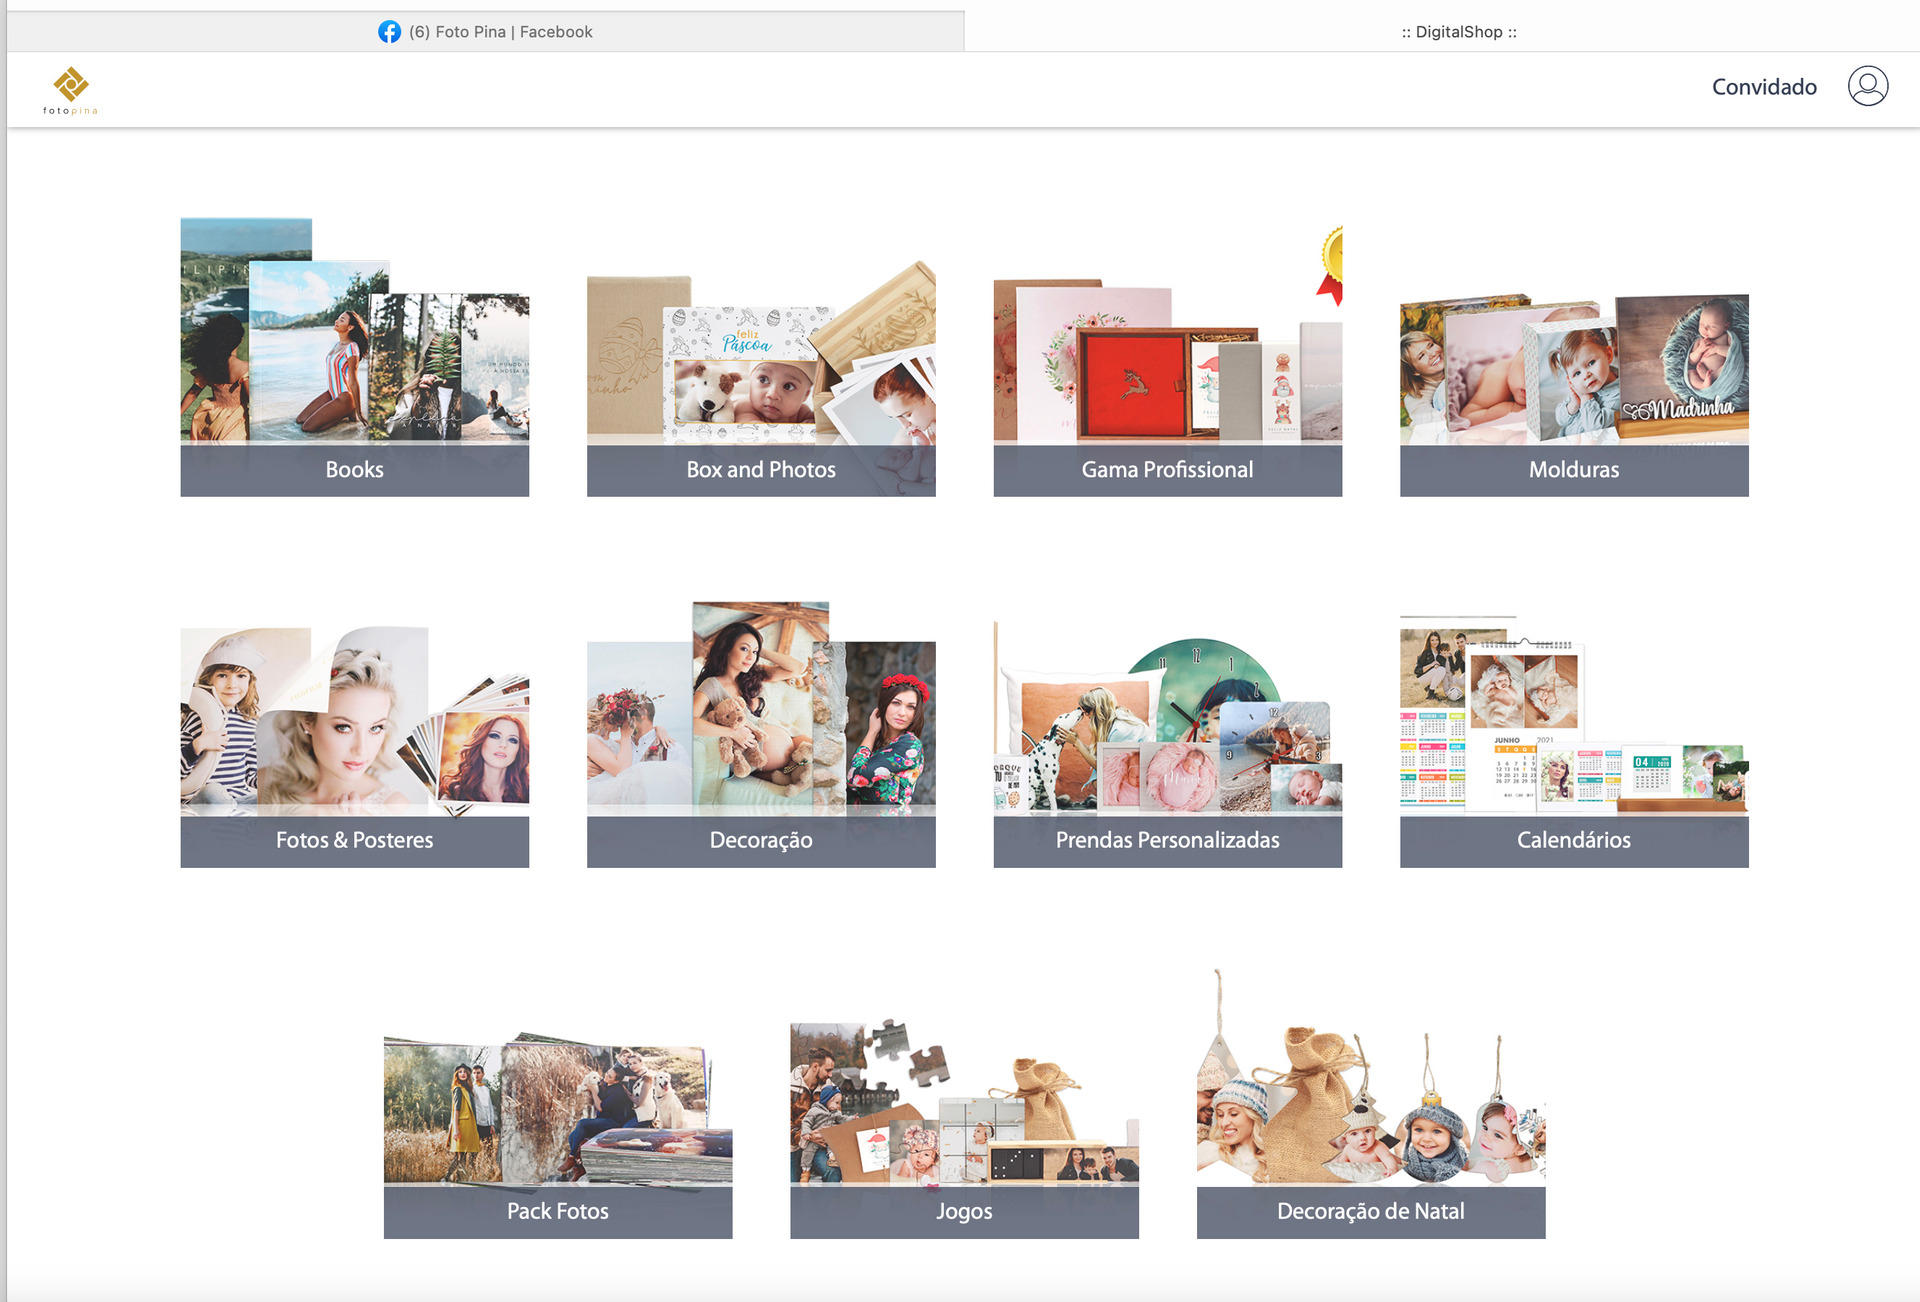Viewport: 1920px width, 1302px height.
Task: Open the Decoração category label
Action: click(x=760, y=840)
